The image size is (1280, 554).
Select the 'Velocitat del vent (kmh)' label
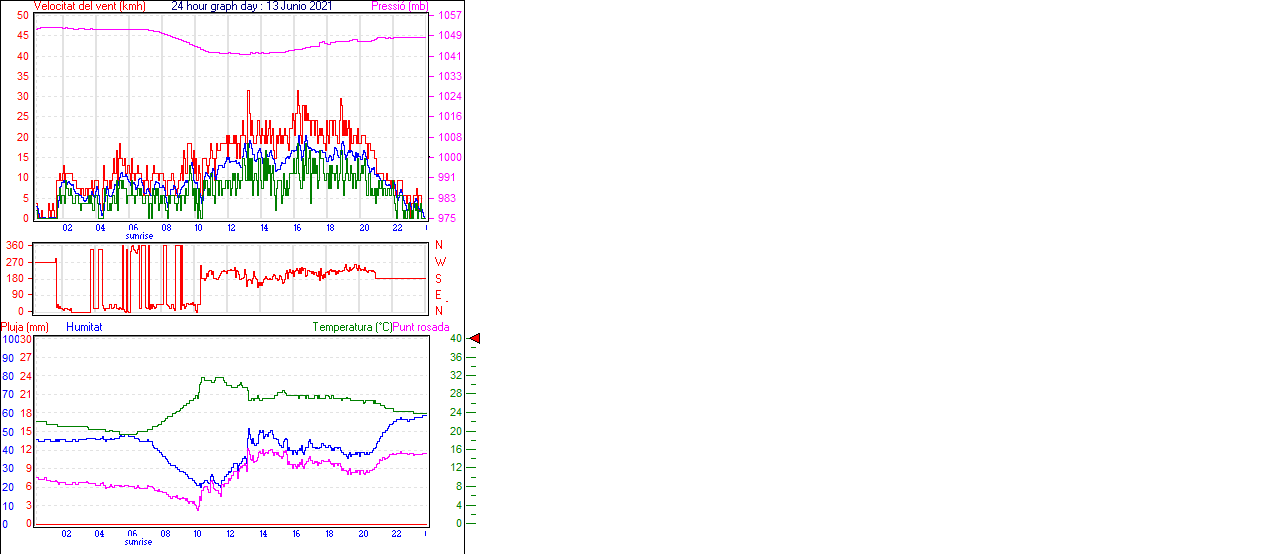(x=90, y=6)
